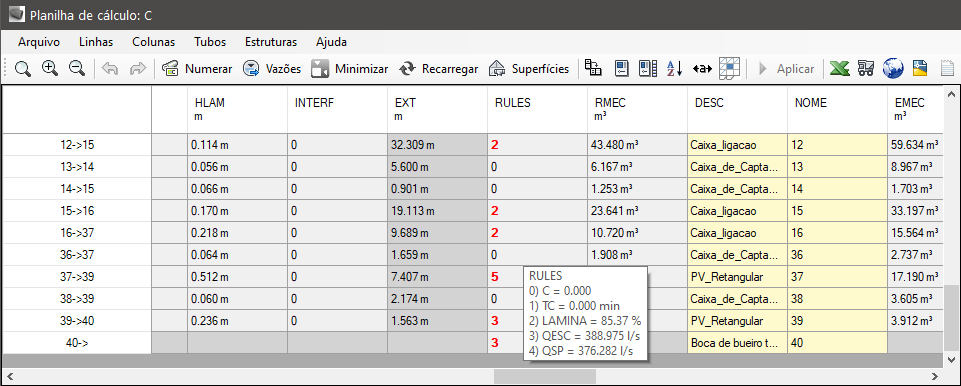The width and height of the screenshot is (961, 386).
Task: Click the EMEC column header
Action: click(x=914, y=110)
